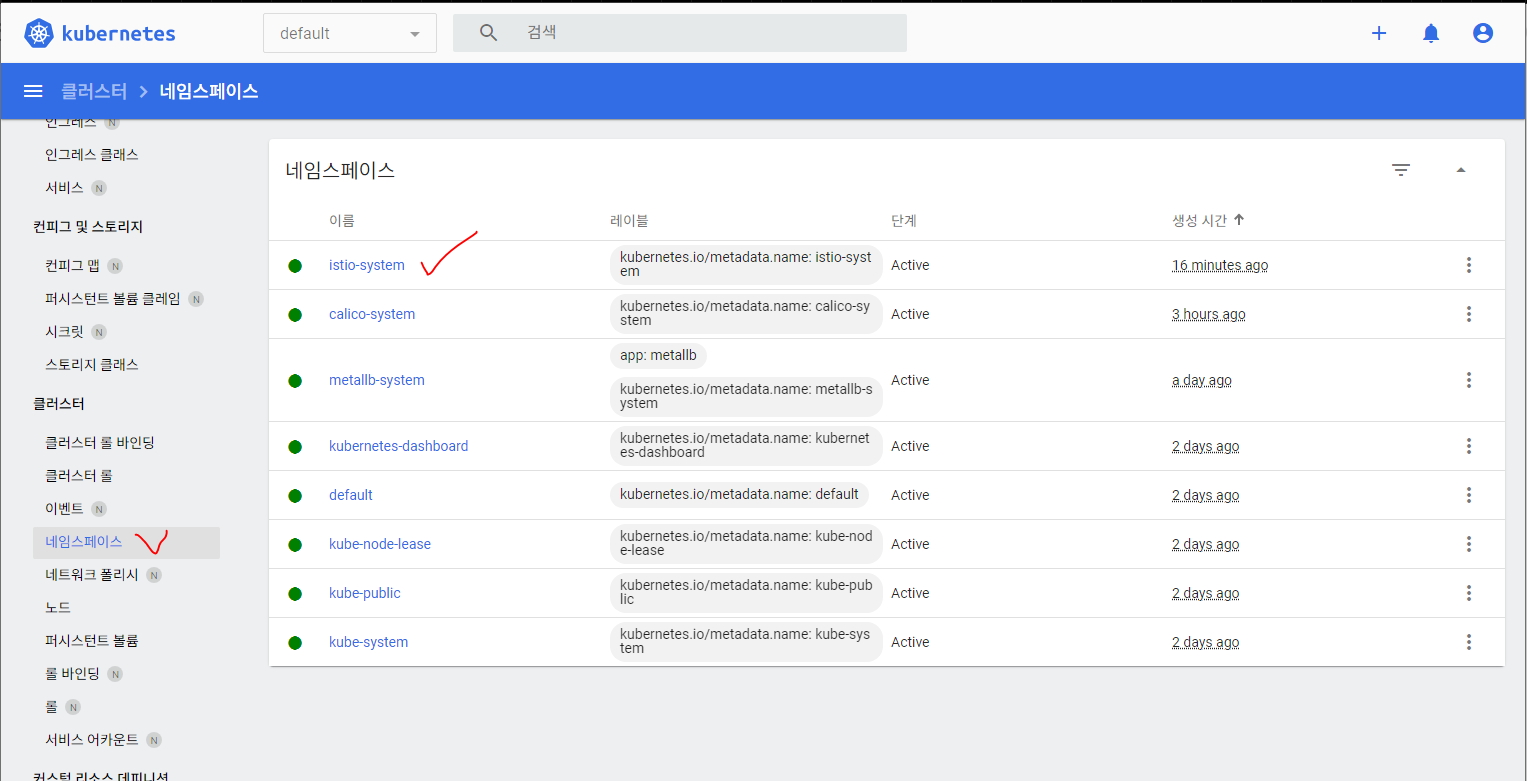Click the app: metallb label chip
This screenshot has height=781, width=1527.
point(658,356)
